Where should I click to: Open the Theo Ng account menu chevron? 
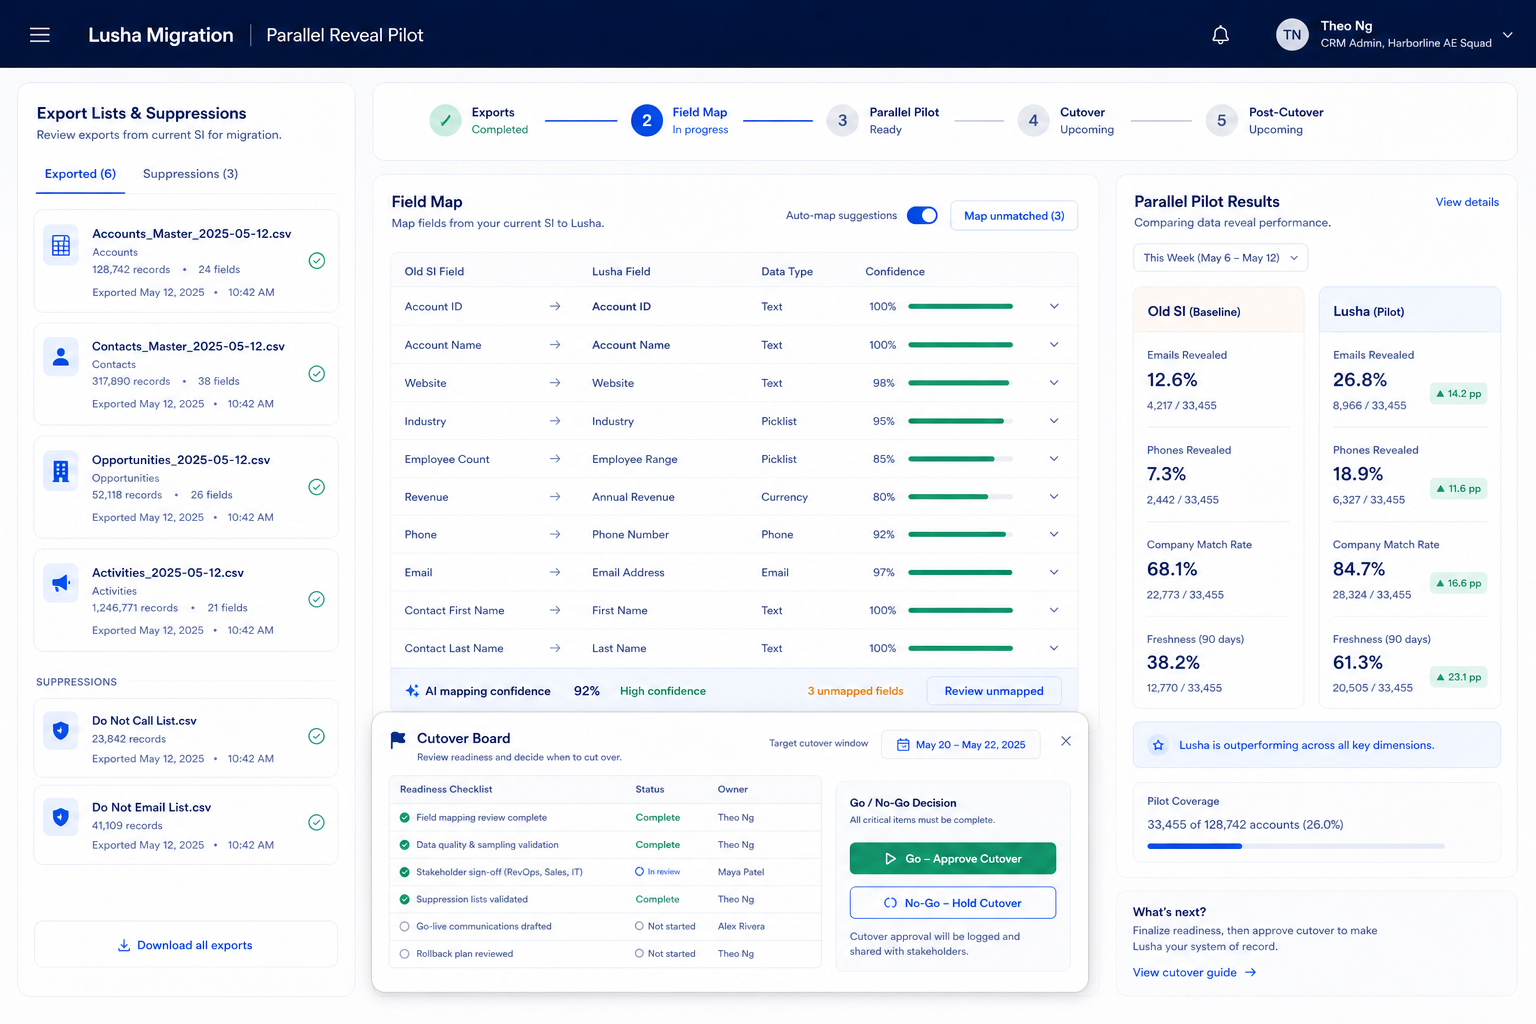click(x=1507, y=35)
